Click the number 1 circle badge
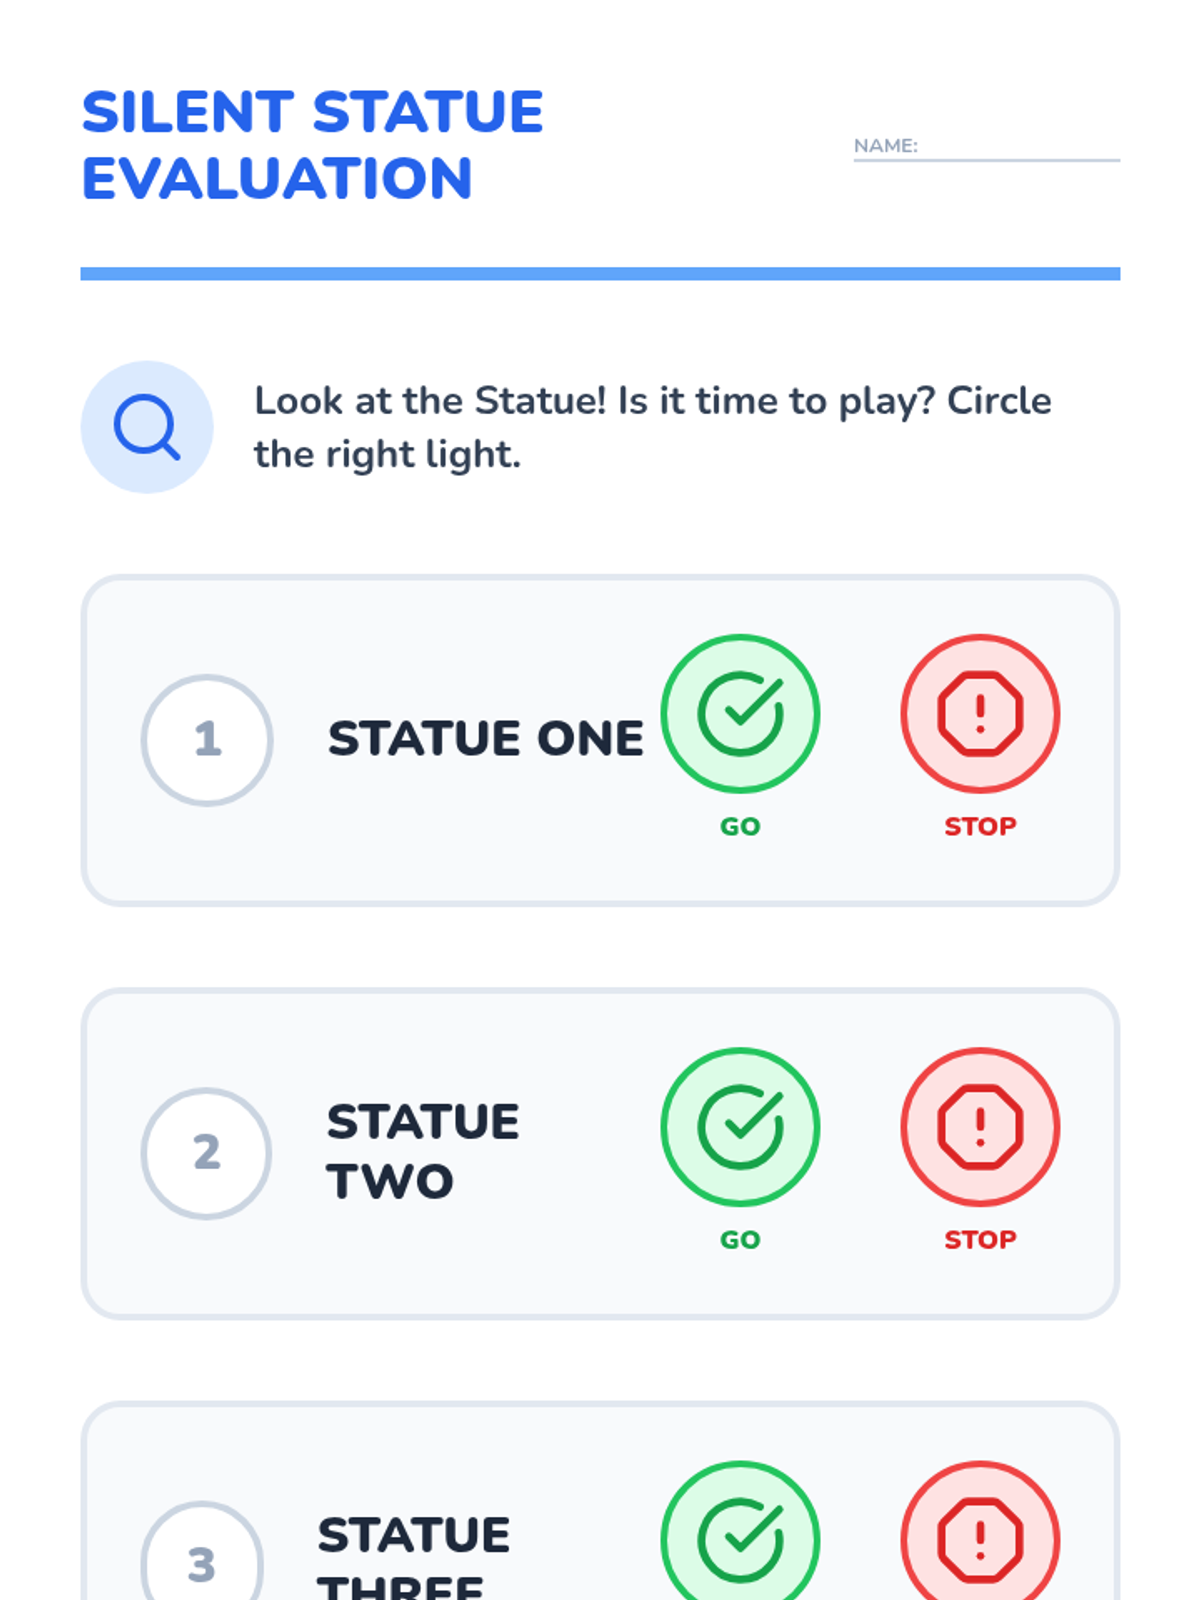Image resolution: width=1200 pixels, height=1600 pixels. (207, 740)
